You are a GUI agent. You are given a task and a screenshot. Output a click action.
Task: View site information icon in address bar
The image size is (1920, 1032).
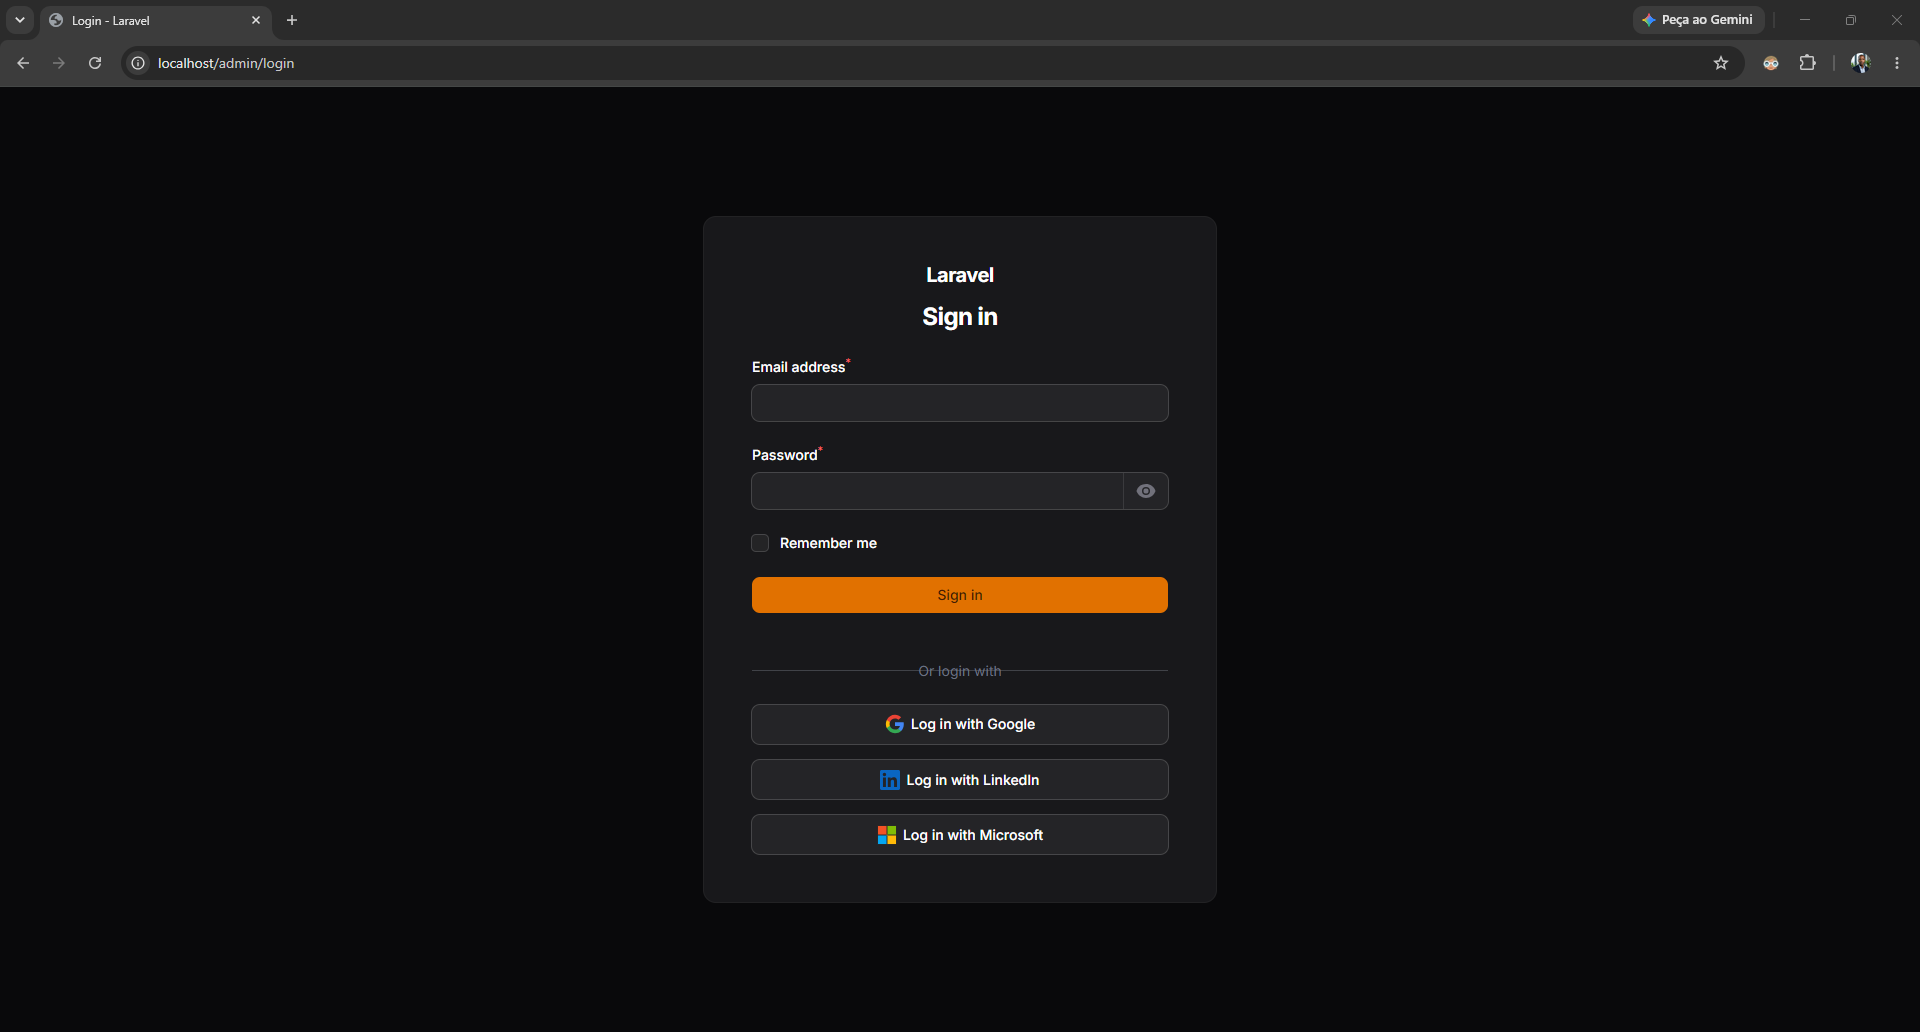138,63
